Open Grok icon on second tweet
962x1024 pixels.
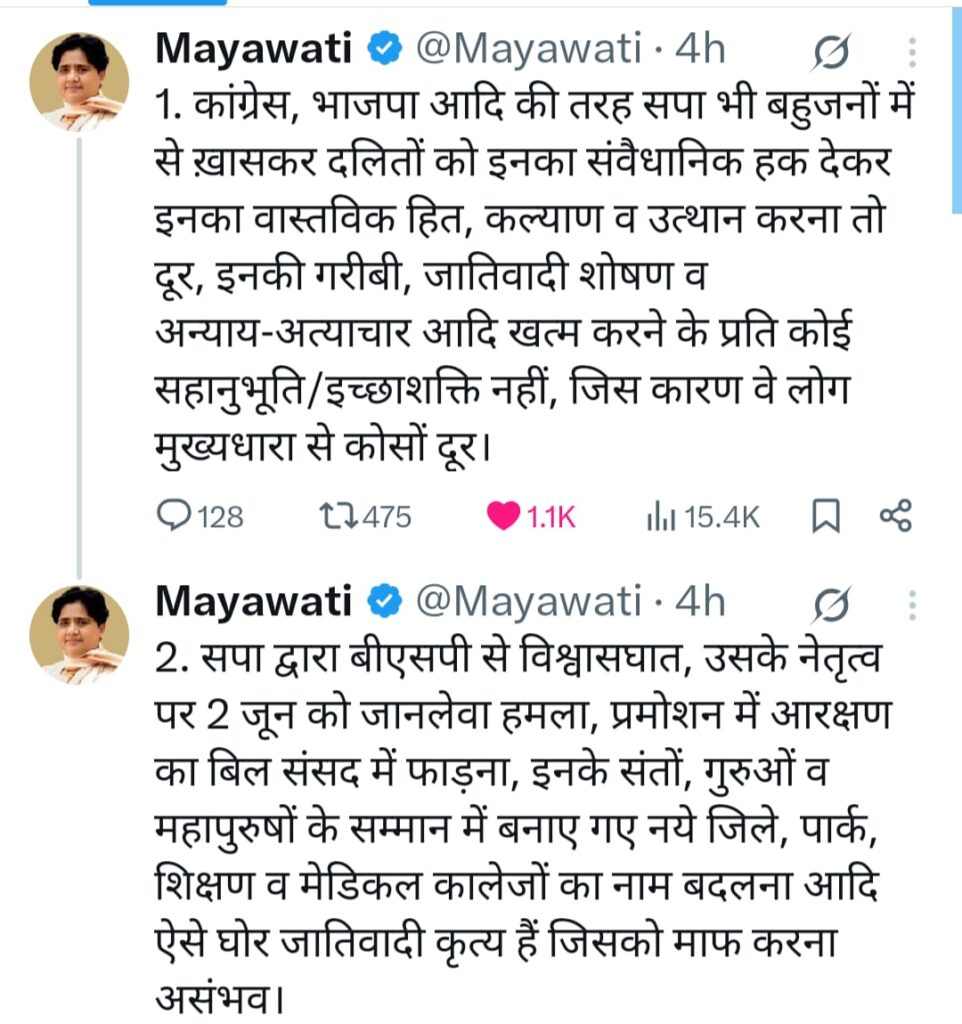click(x=831, y=602)
